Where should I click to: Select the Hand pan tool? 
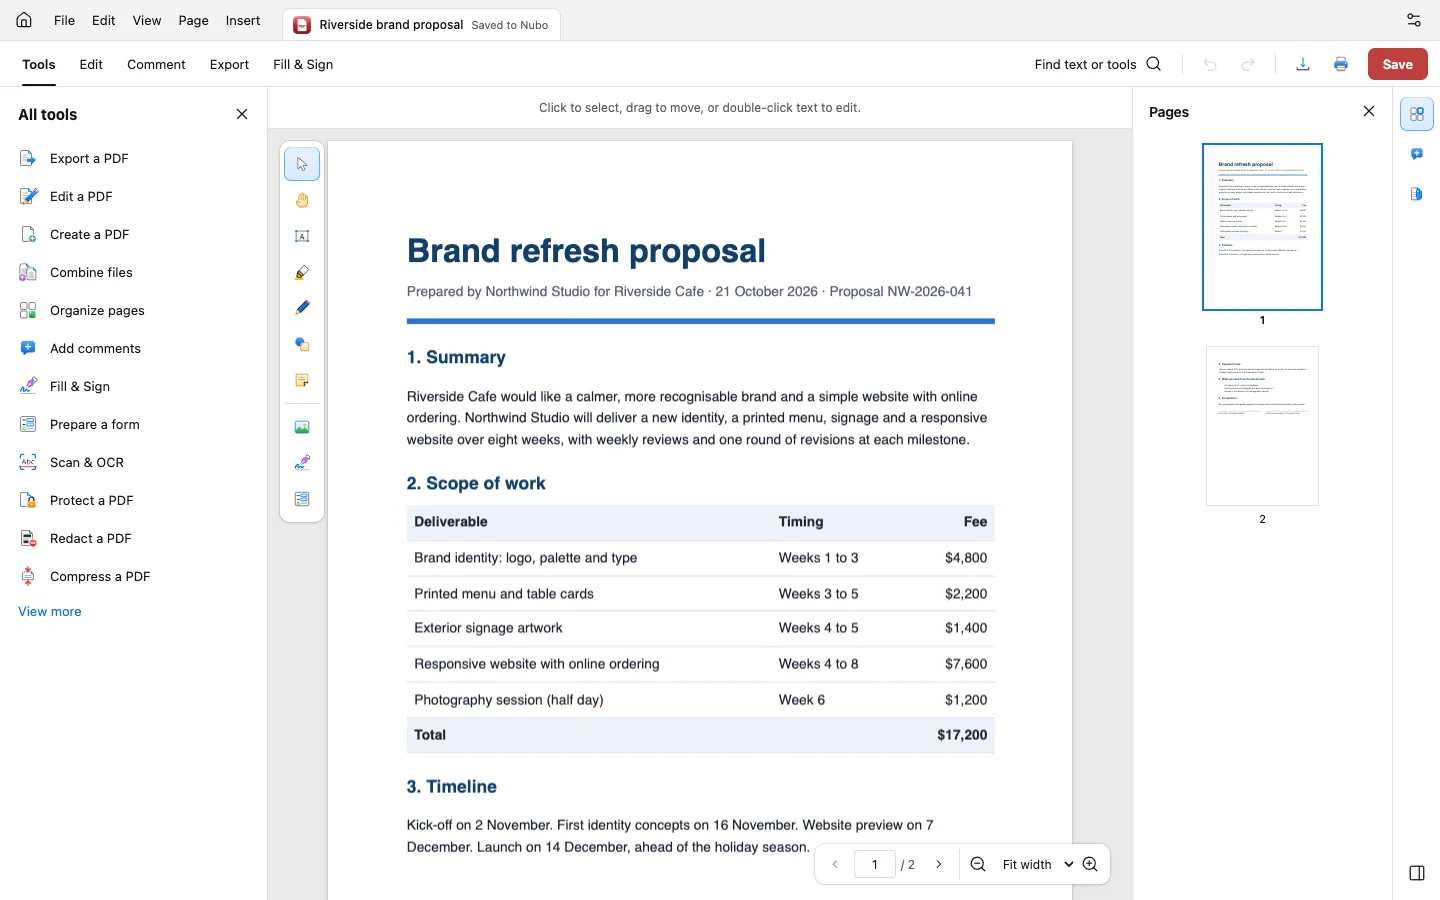(x=302, y=201)
